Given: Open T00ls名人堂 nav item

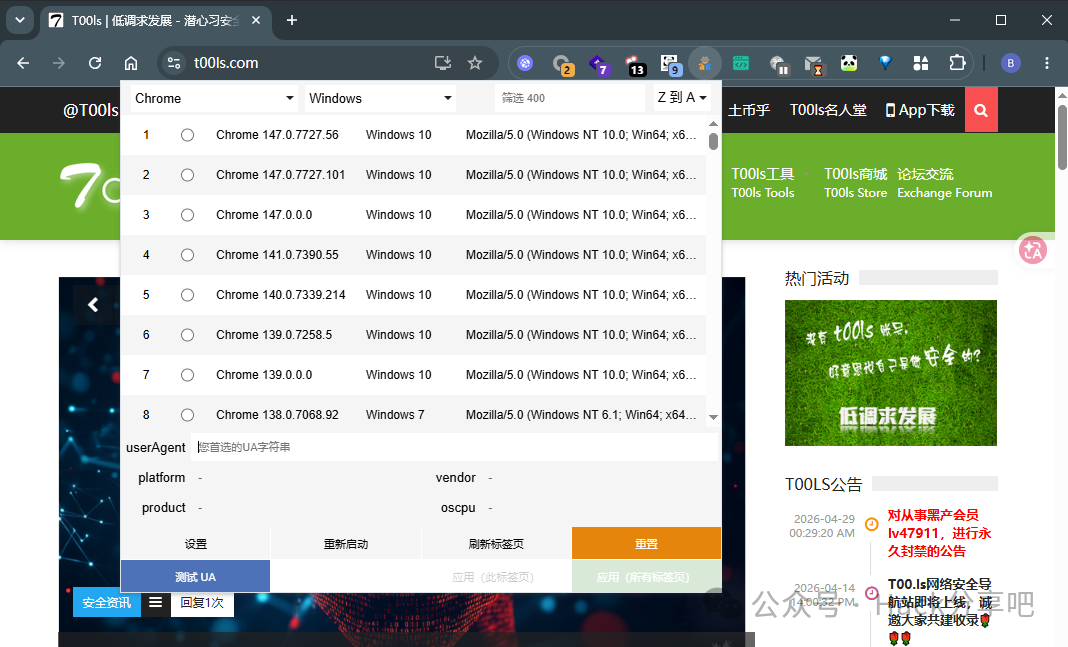Looking at the screenshot, I should click(x=828, y=110).
